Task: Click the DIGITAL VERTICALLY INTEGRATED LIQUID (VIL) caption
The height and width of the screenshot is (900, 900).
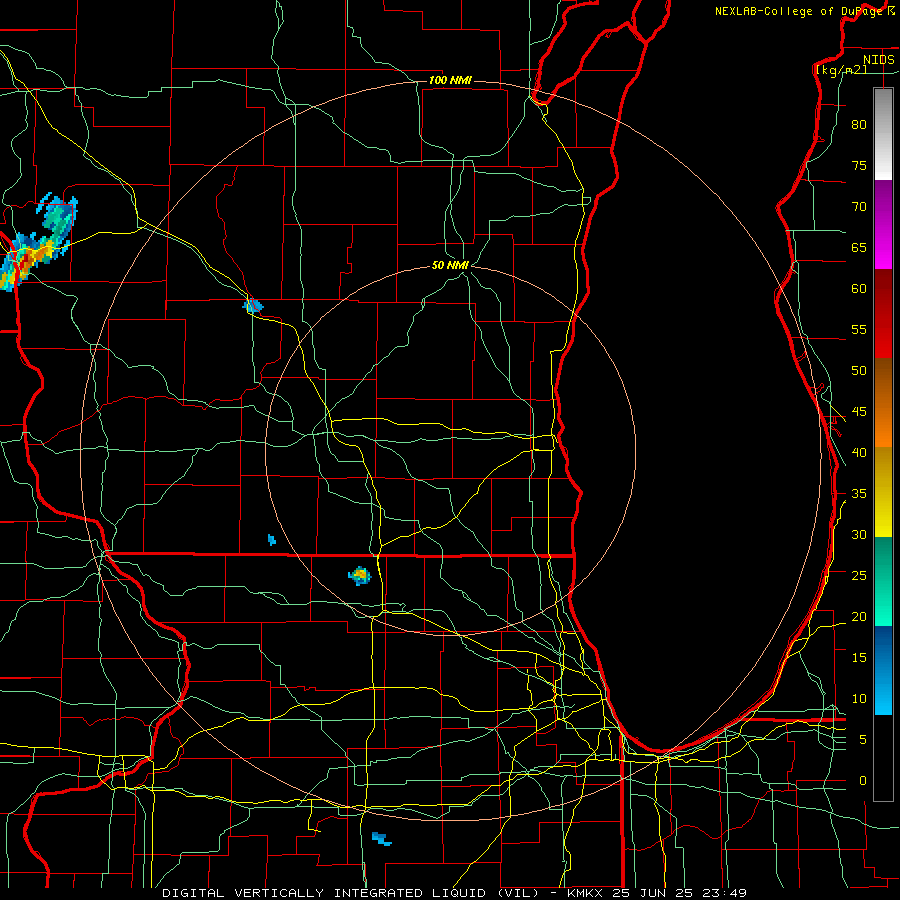Action: click(x=353, y=893)
